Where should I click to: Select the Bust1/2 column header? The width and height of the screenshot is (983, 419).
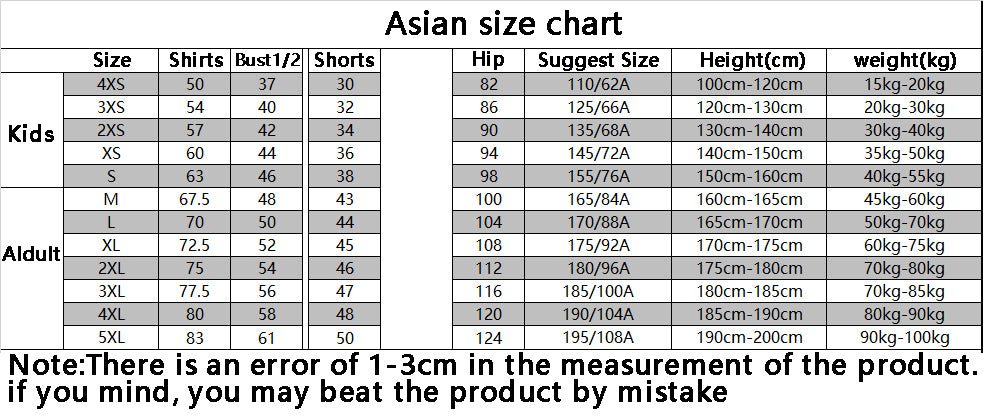[267, 59]
